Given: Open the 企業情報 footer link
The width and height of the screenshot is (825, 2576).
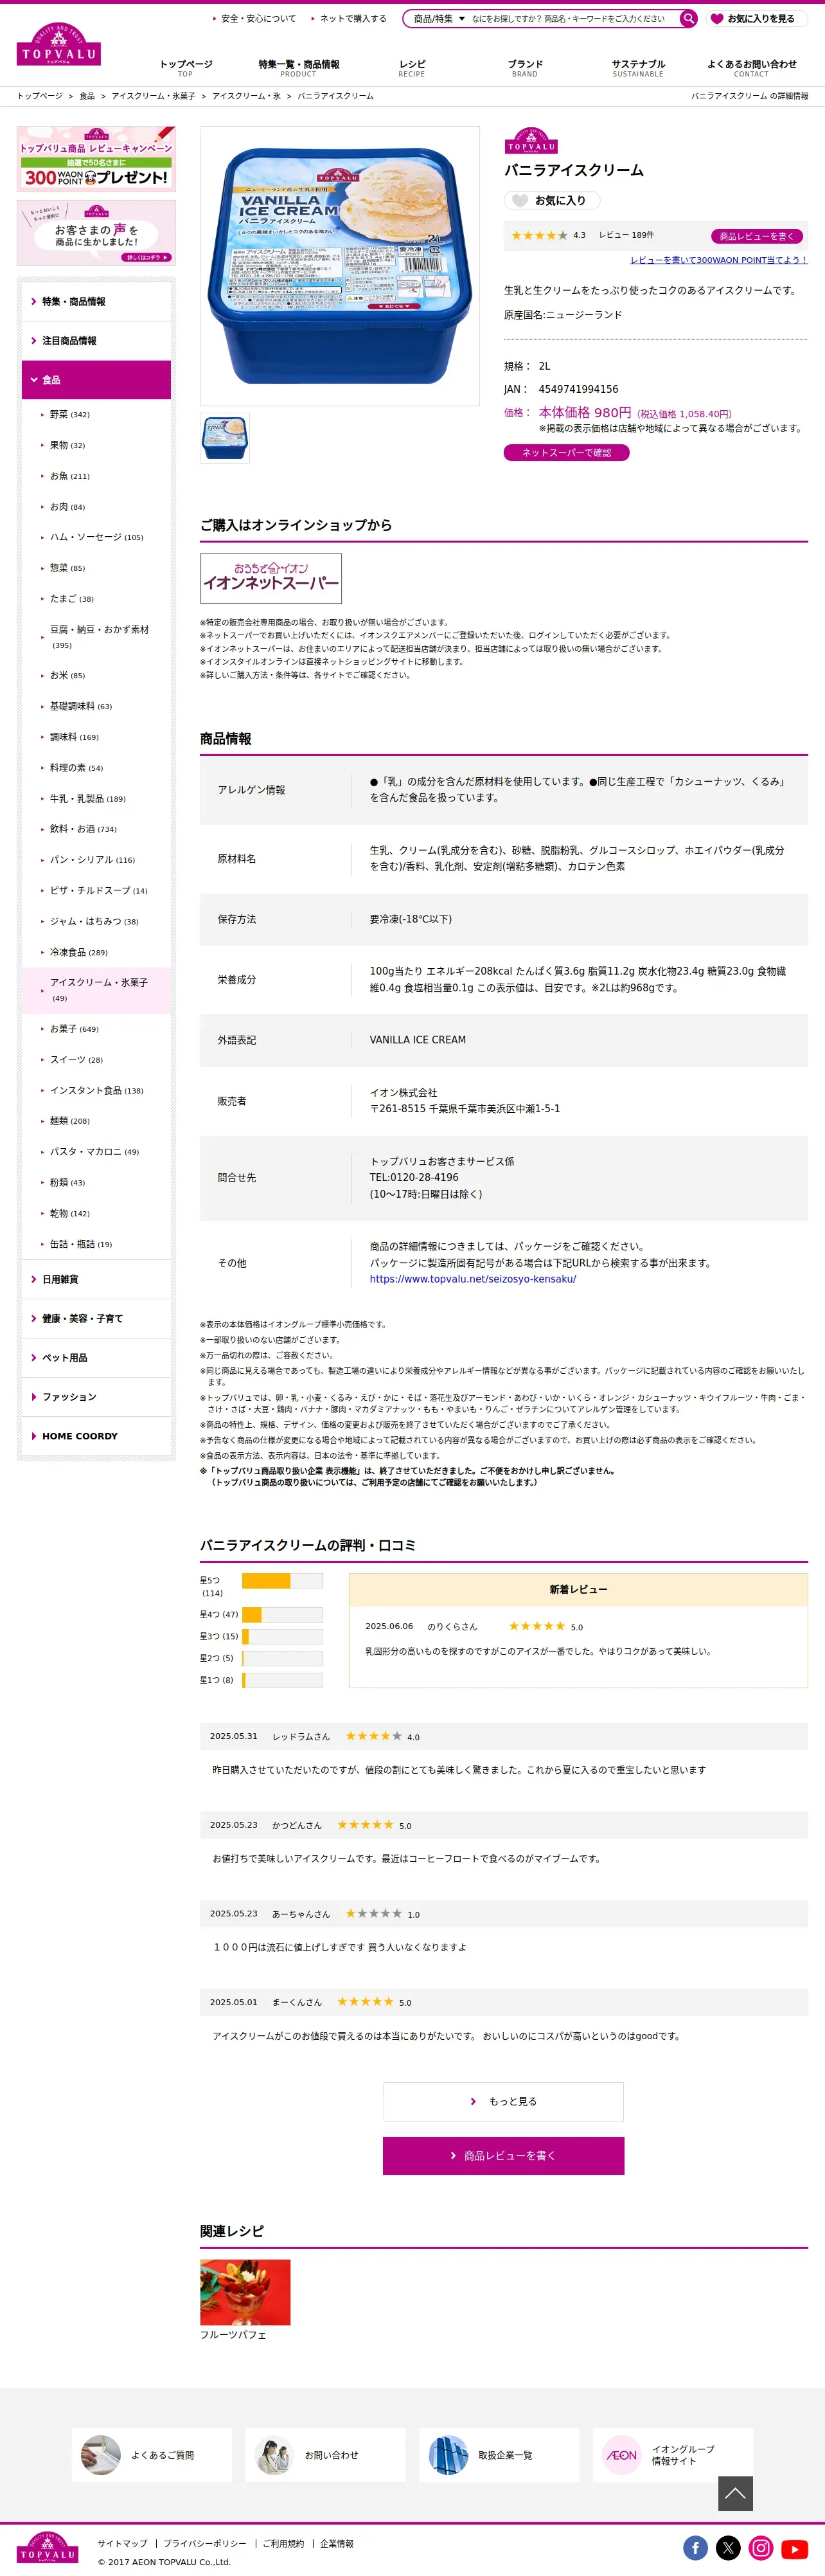Looking at the screenshot, I should click(337, 2543).
